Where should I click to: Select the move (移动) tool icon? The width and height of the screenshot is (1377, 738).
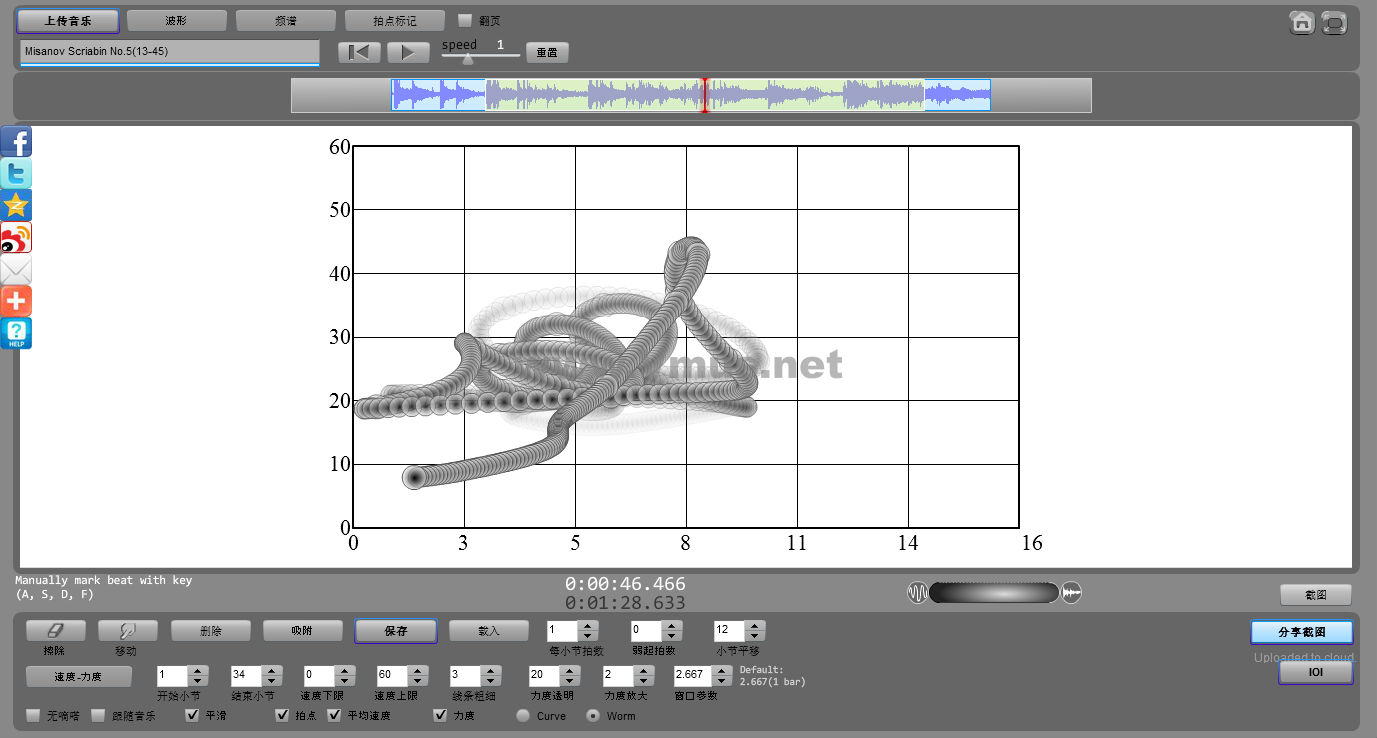coord(127,631)
